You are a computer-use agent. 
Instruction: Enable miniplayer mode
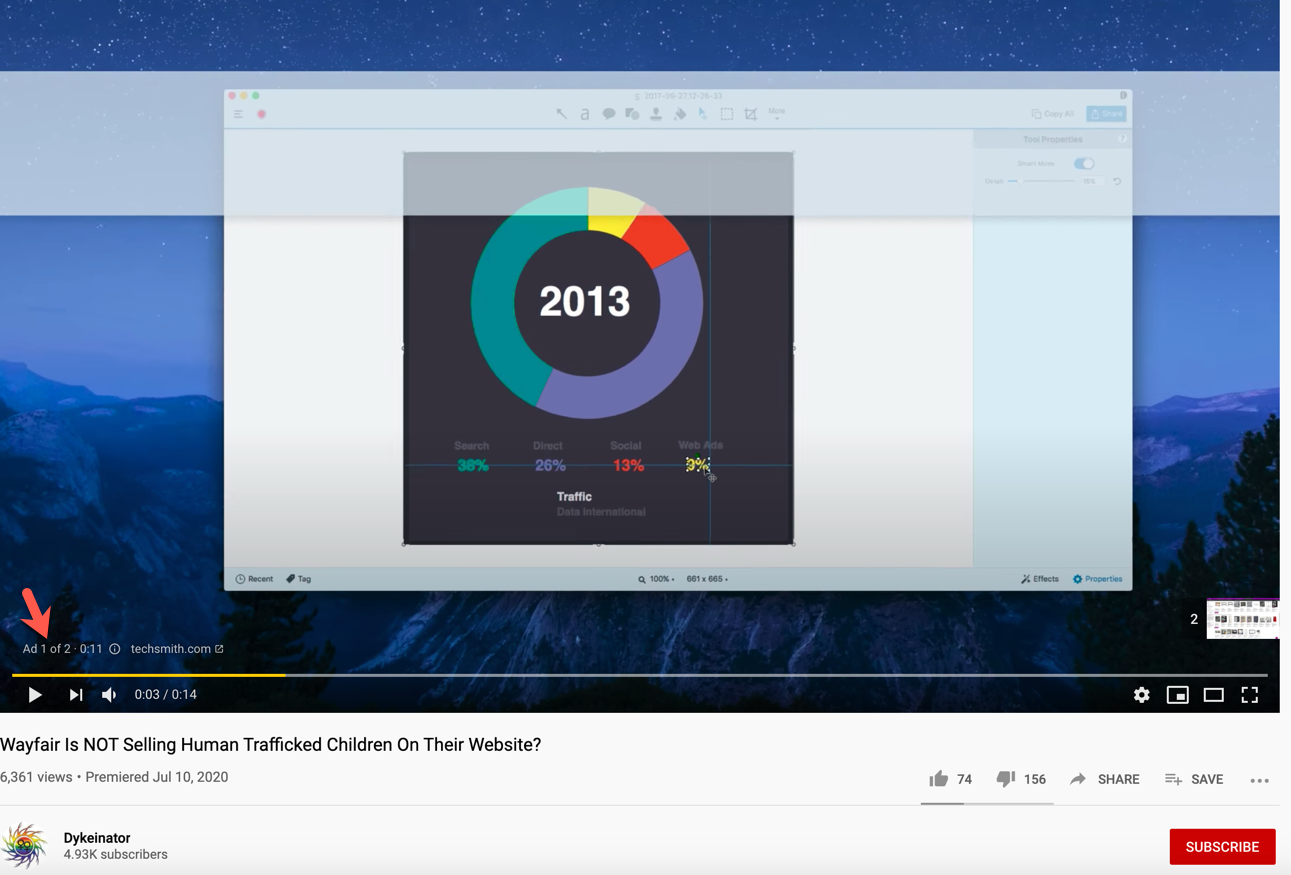pyautogui.click(x=1177, y=695)
